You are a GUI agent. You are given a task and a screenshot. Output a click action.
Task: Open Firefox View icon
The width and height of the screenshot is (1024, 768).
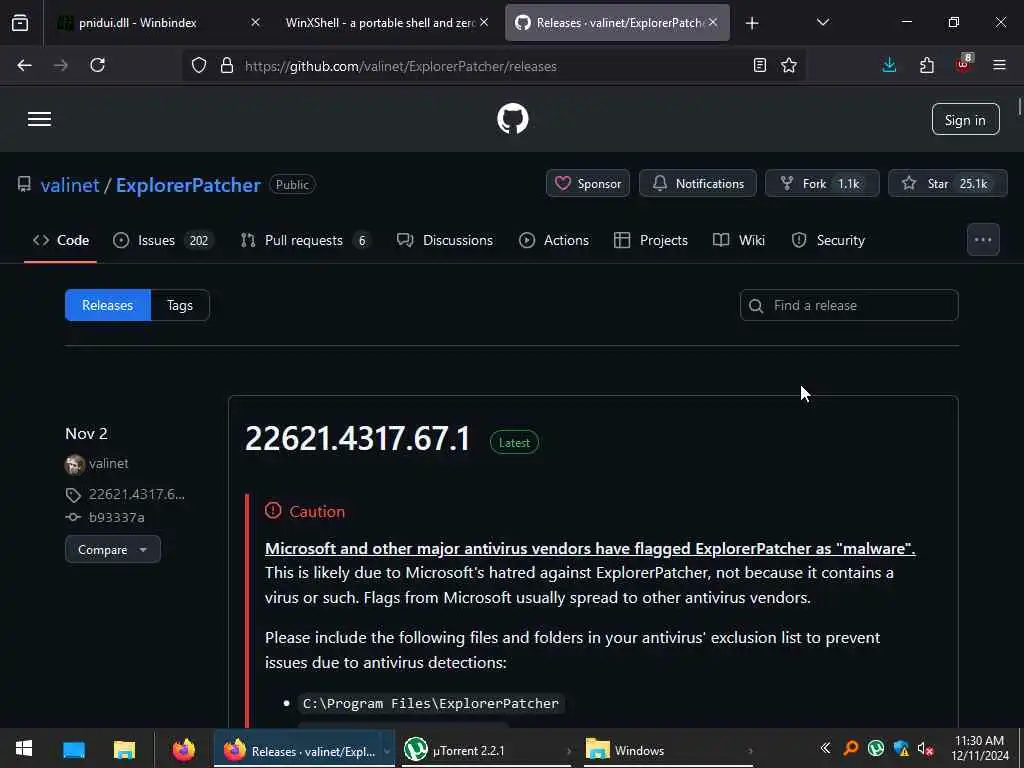point(20,23)
